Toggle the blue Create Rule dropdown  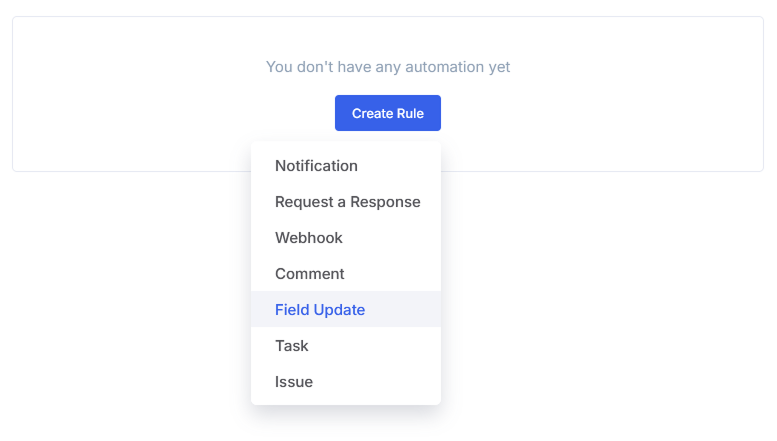coord(387,113)
